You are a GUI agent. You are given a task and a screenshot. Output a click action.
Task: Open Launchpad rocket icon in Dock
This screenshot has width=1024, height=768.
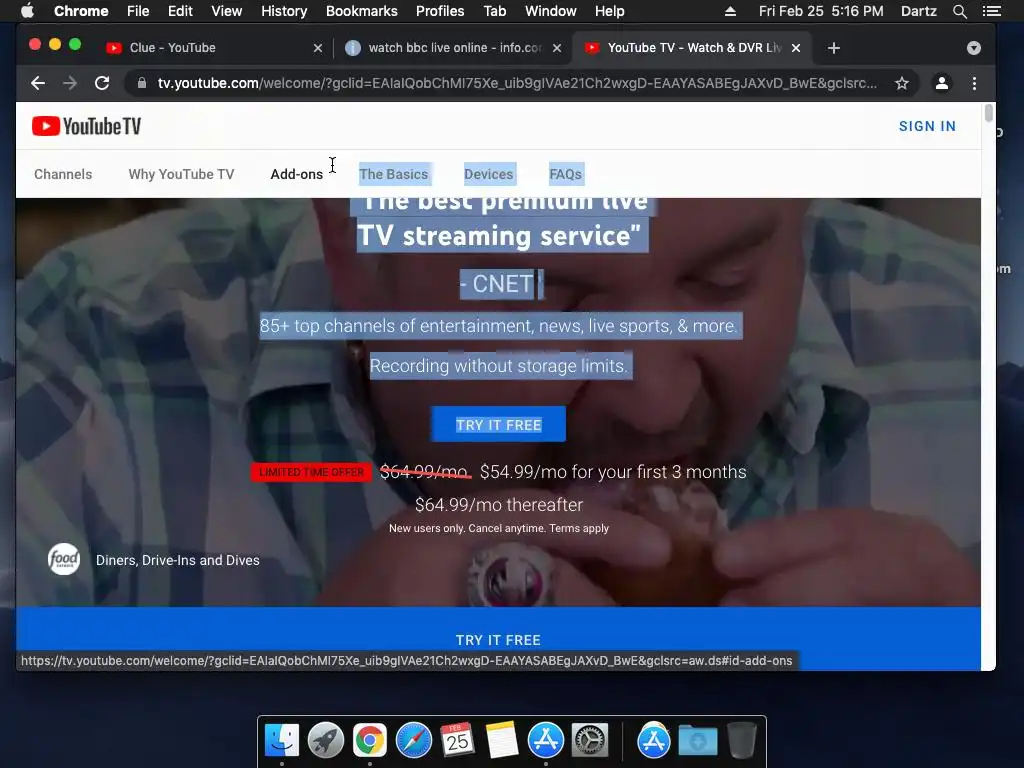(326, 741)
